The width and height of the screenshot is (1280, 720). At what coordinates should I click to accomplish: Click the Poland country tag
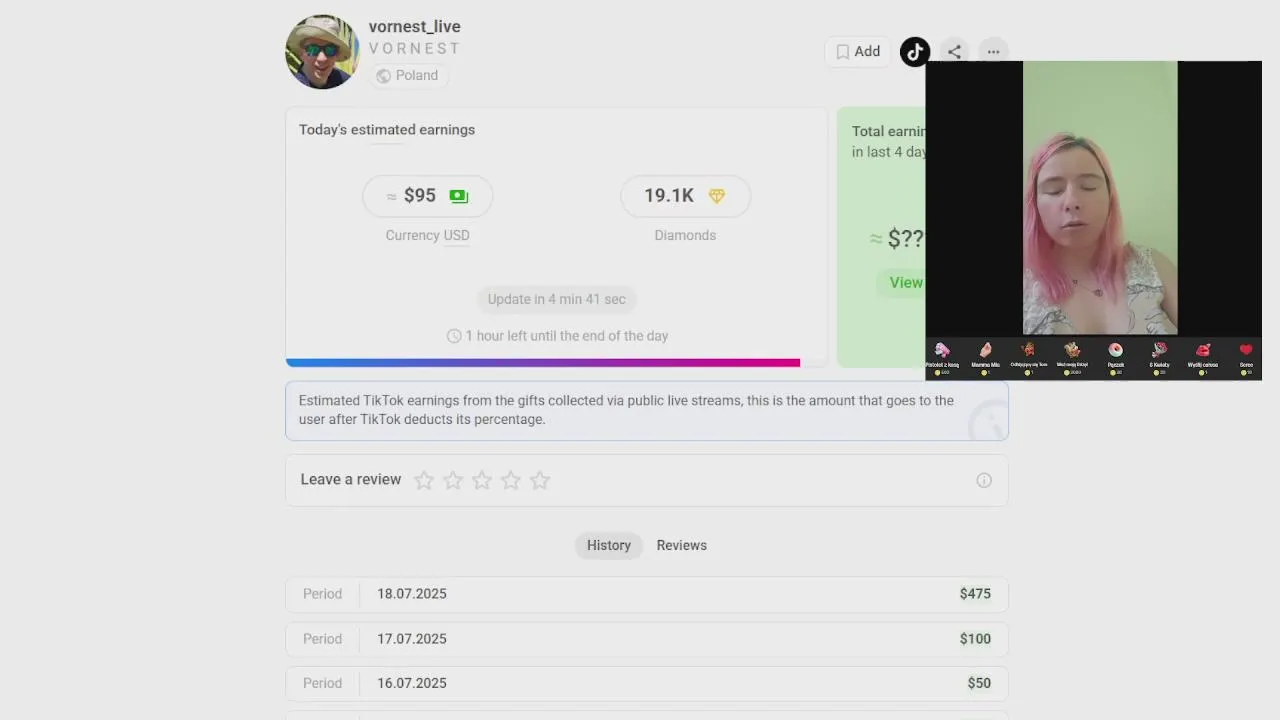click(408, 76)
